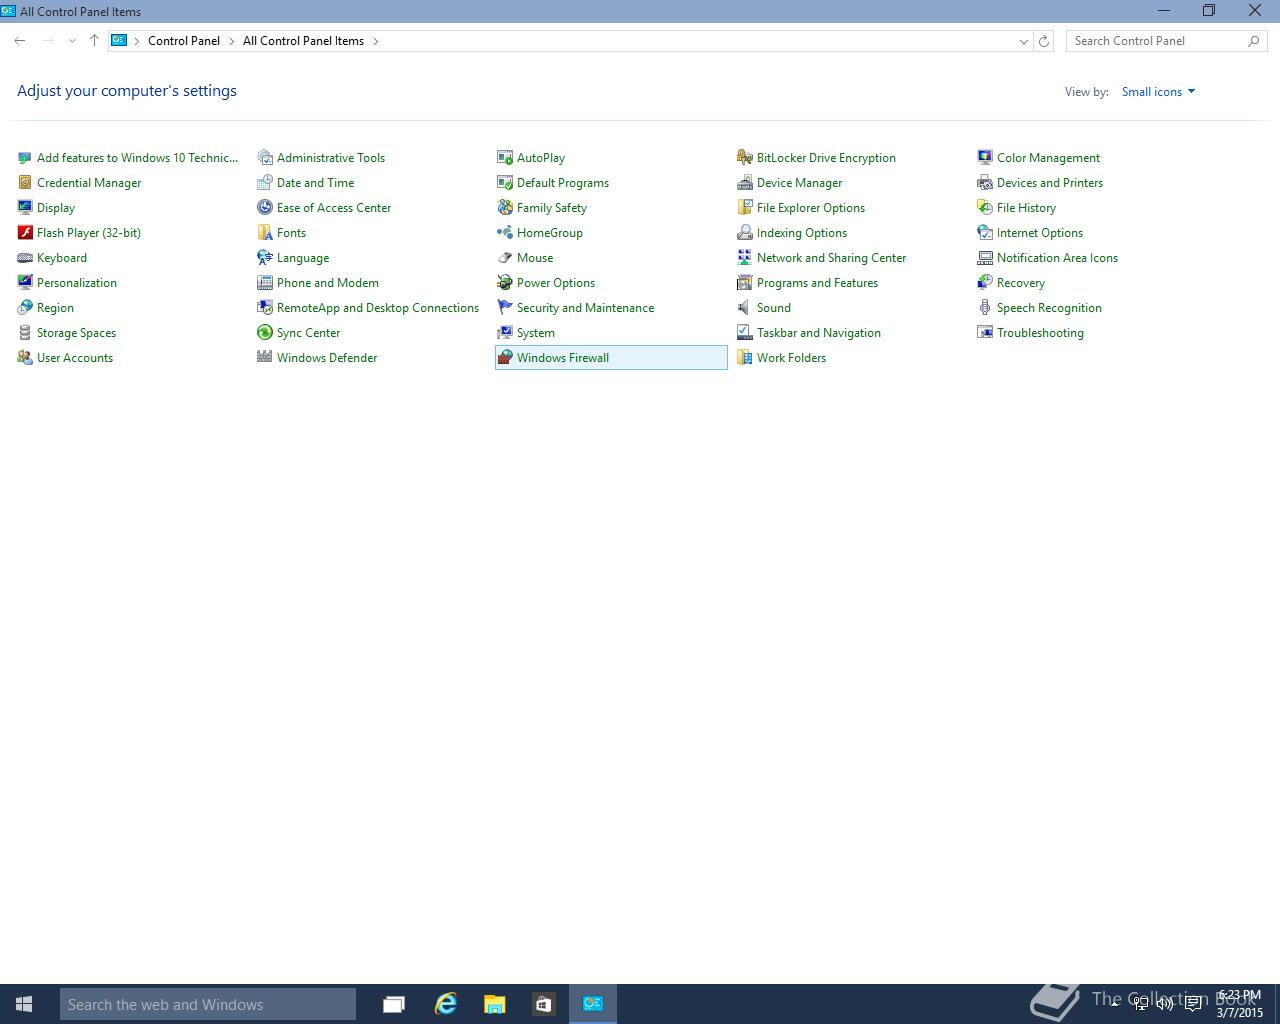Click the BitLocker Drive Encryption key icon

[745, 158]
